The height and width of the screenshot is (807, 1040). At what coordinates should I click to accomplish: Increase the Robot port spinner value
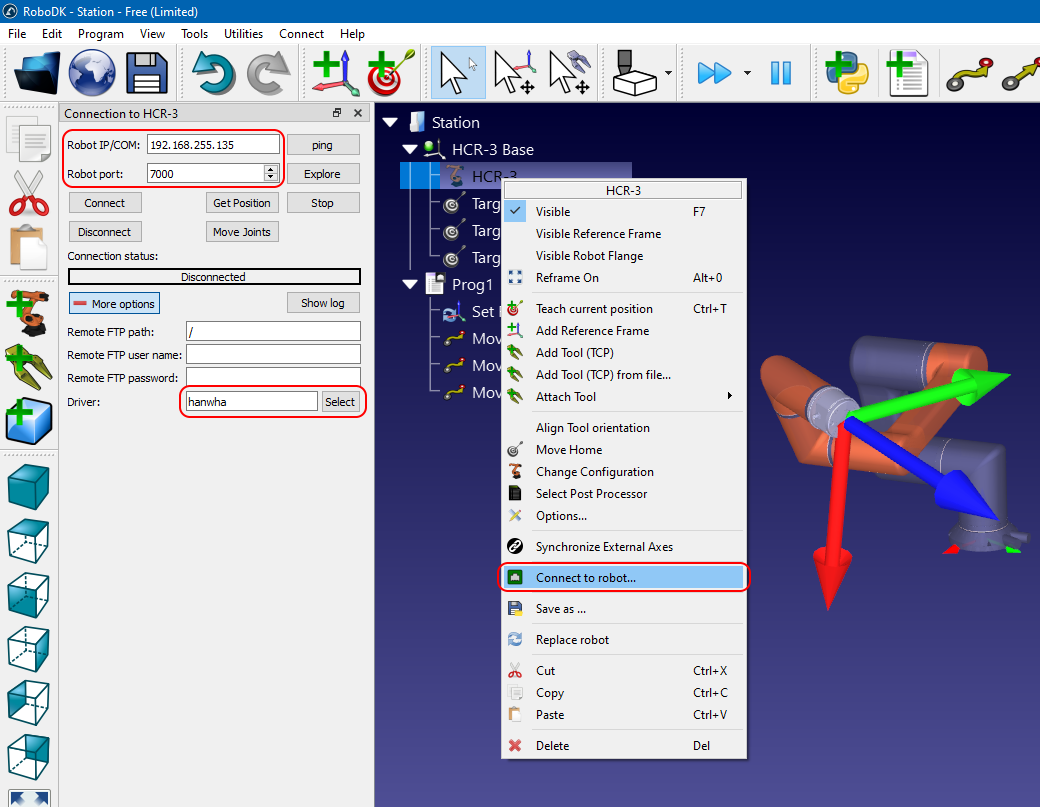tap(270, 169)
